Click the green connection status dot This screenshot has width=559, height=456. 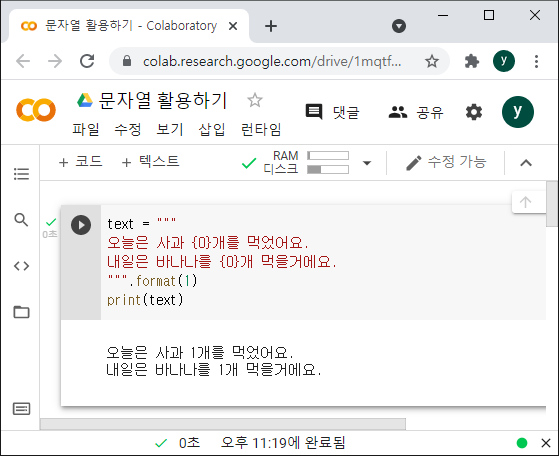pos(522,443)
